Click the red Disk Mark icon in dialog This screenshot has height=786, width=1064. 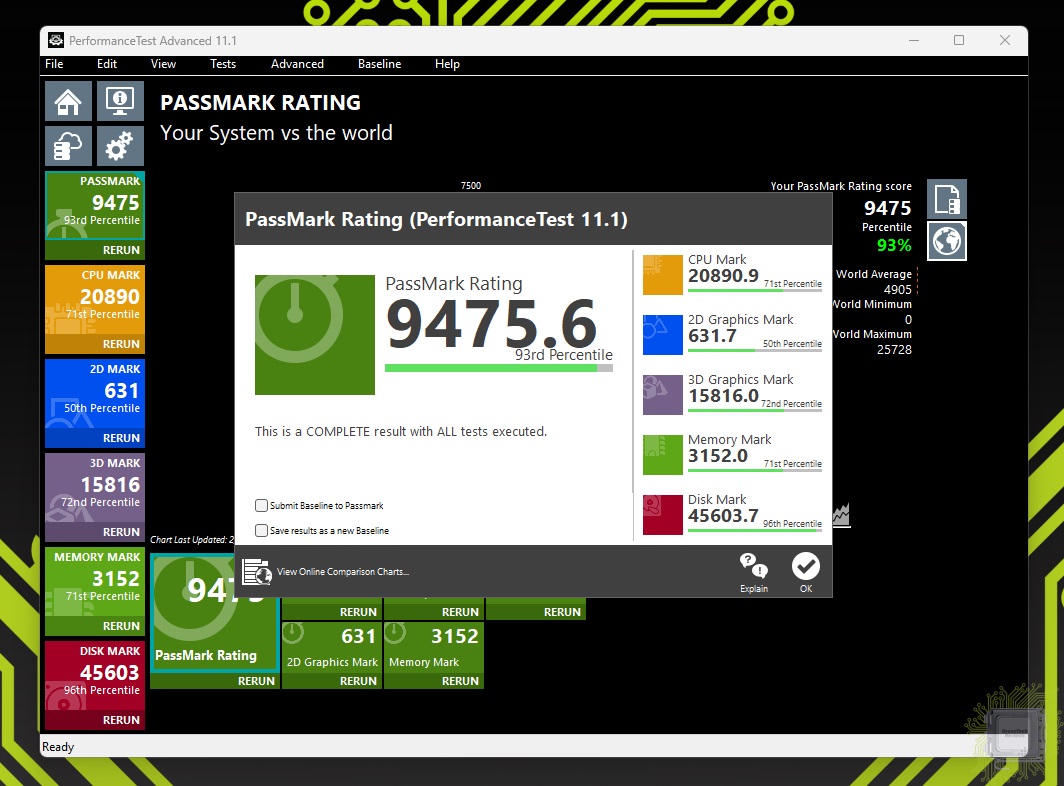(x=662, y=515)
